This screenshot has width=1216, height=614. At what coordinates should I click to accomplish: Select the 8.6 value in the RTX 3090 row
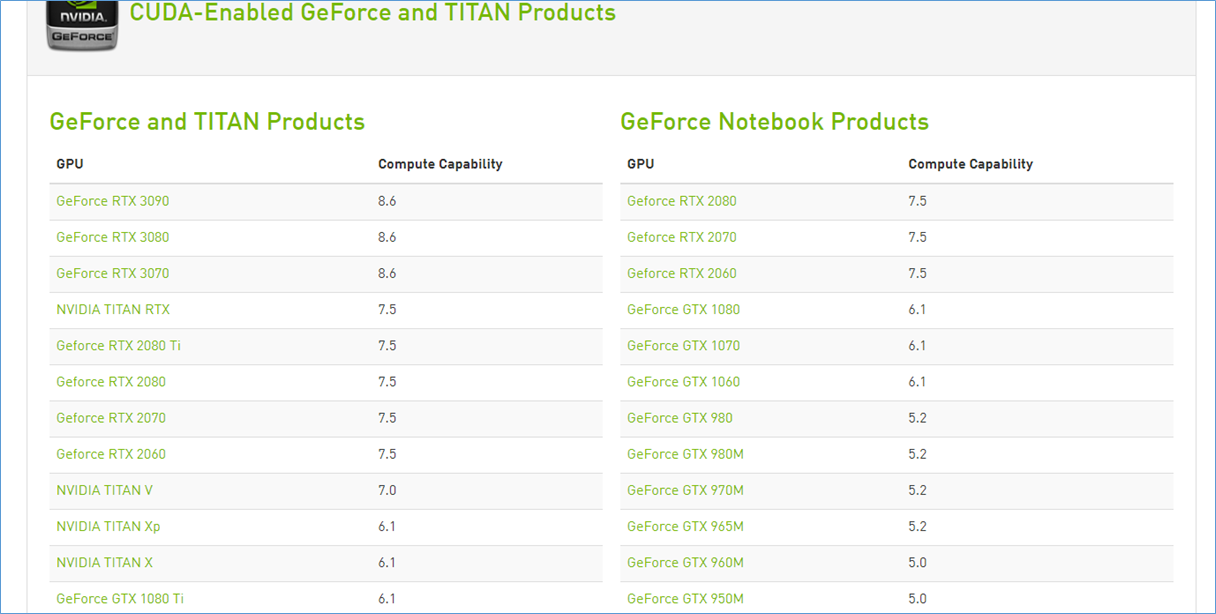coord(387,201)
